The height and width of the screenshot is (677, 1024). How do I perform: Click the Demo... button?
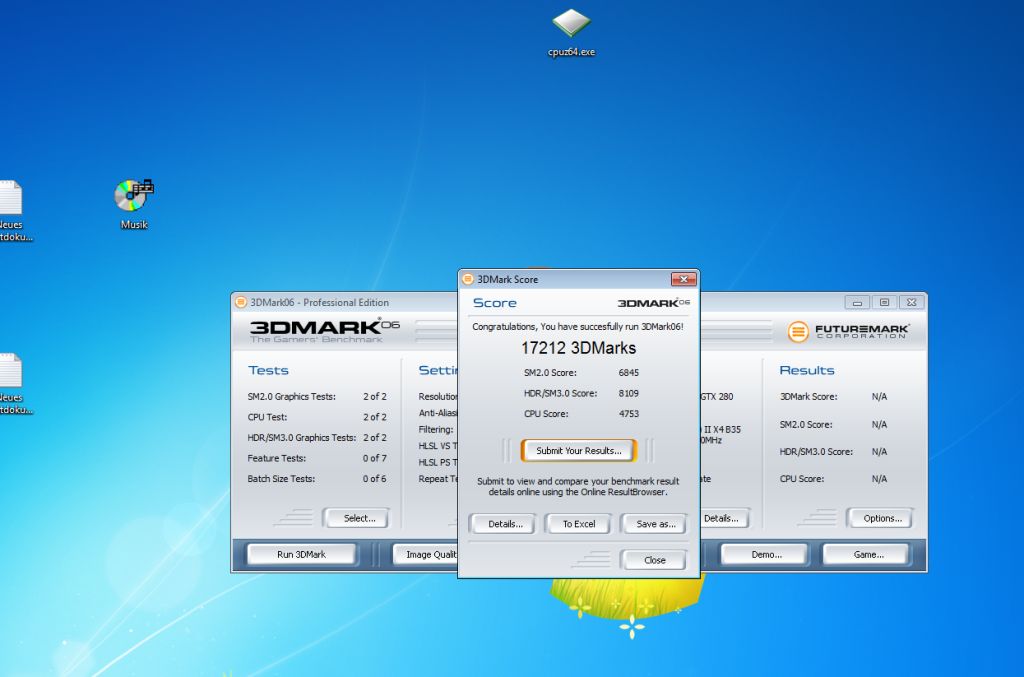coord(766,554)
